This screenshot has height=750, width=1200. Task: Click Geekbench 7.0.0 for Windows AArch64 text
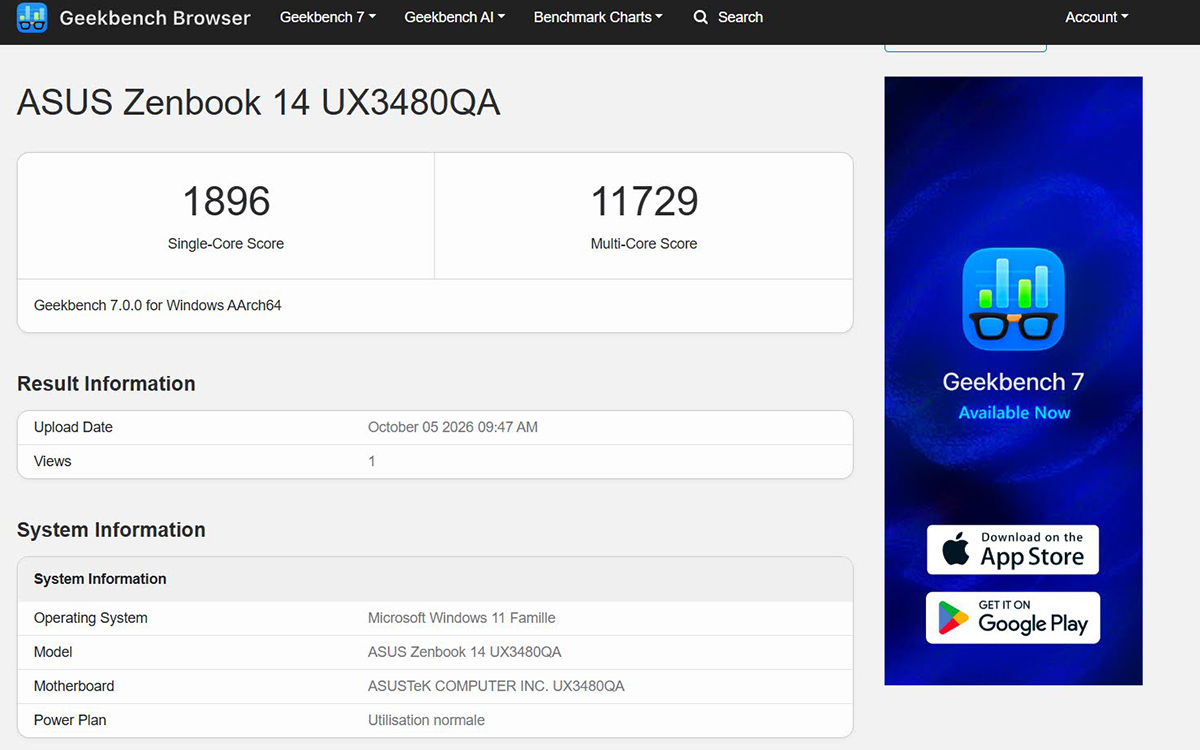click(x=158, y=305)
